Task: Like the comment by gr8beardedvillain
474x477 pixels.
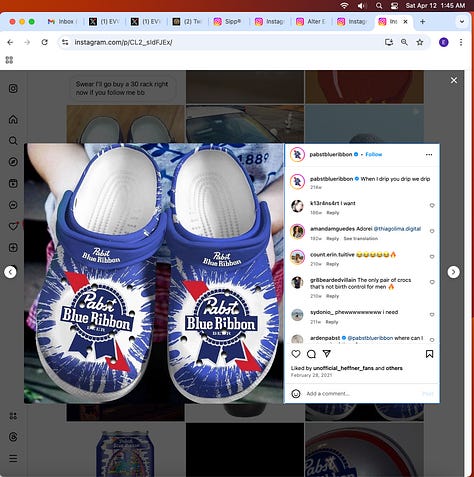Action: pos(432,282)
